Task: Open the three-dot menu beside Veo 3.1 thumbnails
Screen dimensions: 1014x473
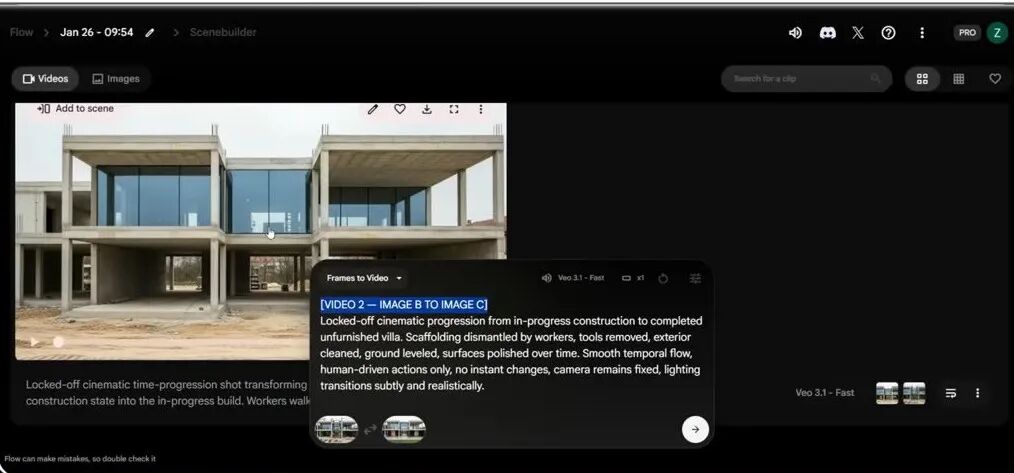Action: tap(977, 393)
